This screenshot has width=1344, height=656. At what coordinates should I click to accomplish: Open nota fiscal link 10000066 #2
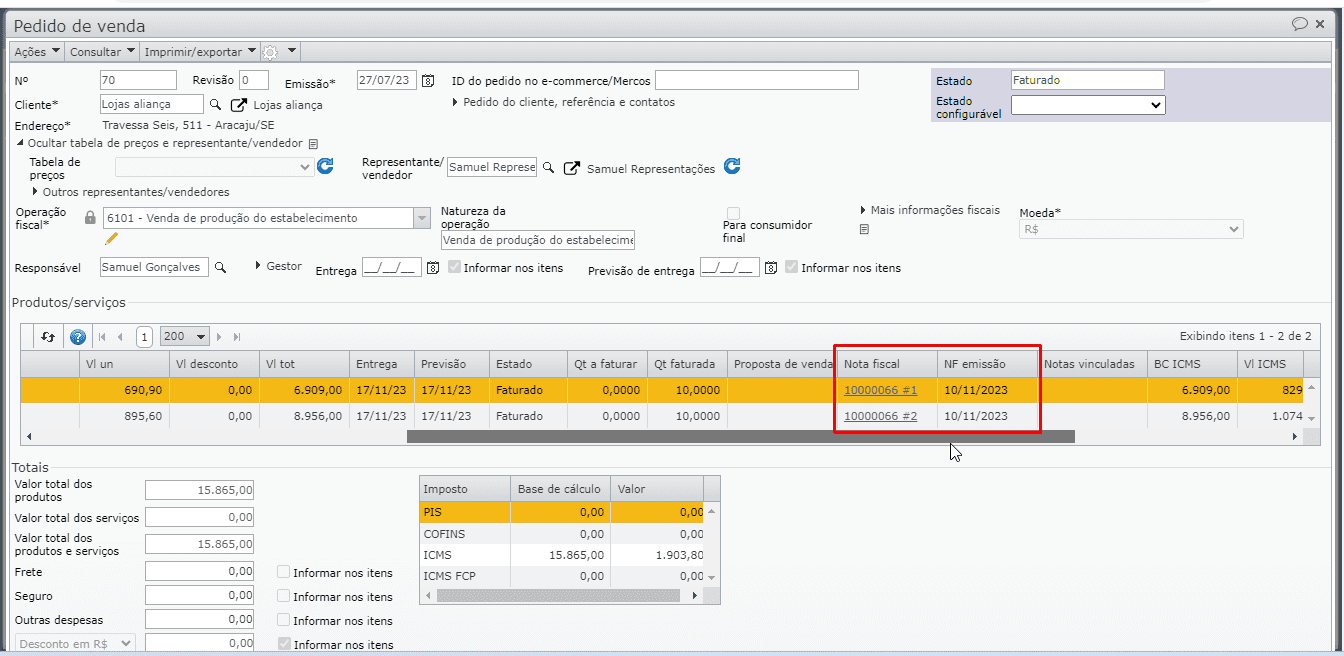click(x=880, y=416)
